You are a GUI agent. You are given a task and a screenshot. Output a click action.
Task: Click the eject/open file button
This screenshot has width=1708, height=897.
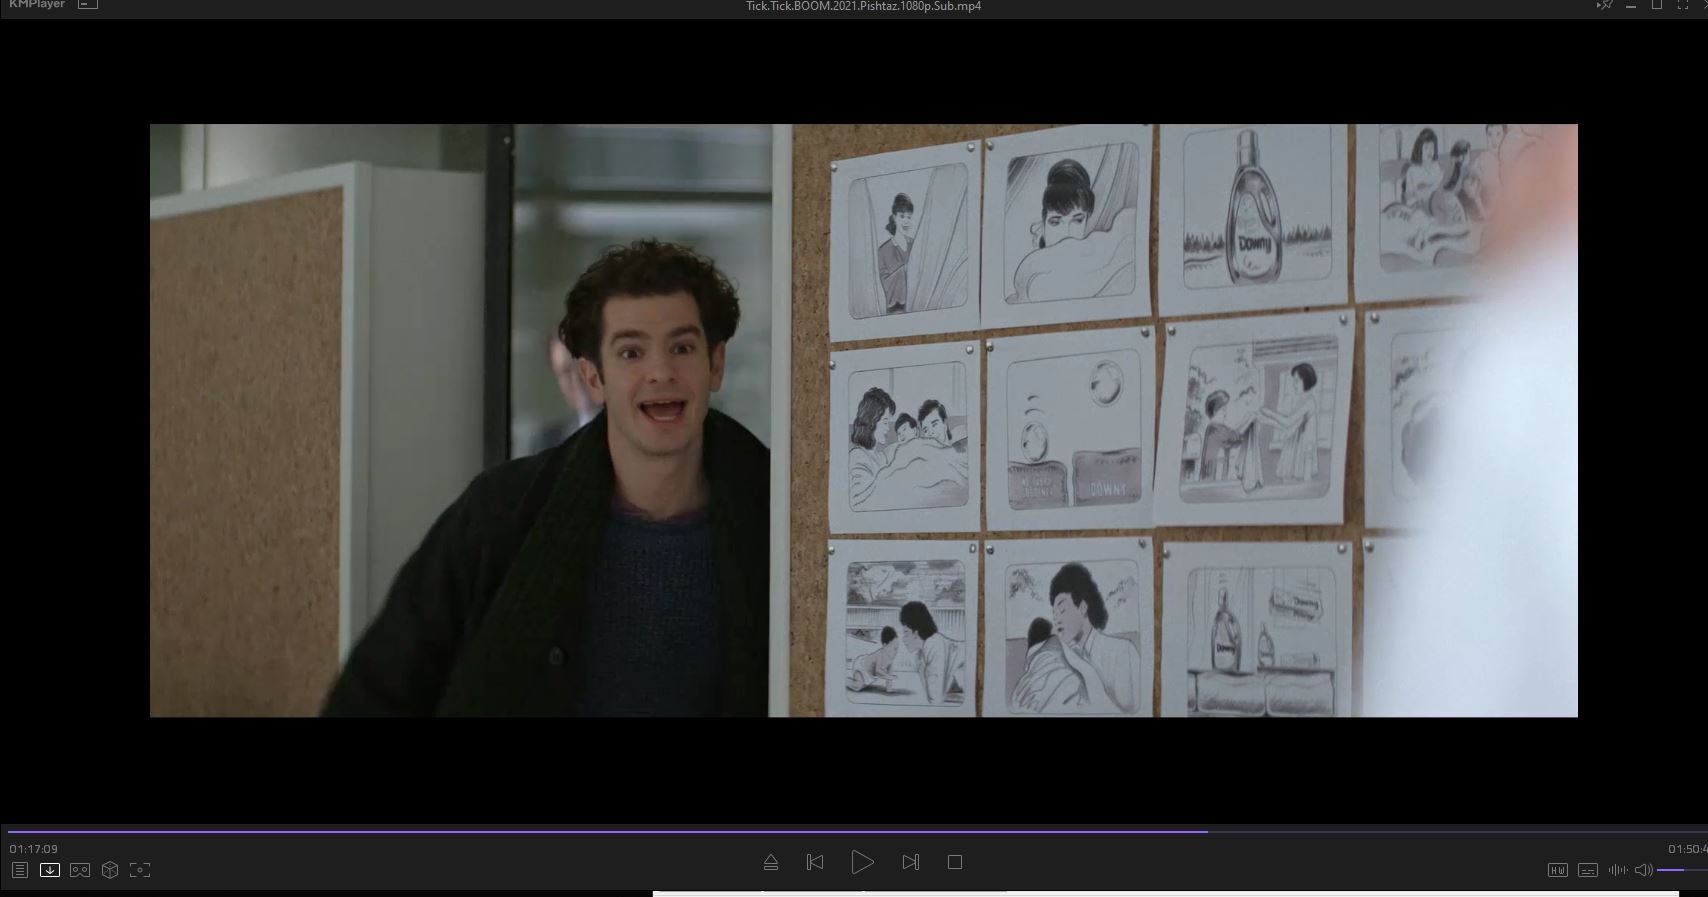click(770, 862)
